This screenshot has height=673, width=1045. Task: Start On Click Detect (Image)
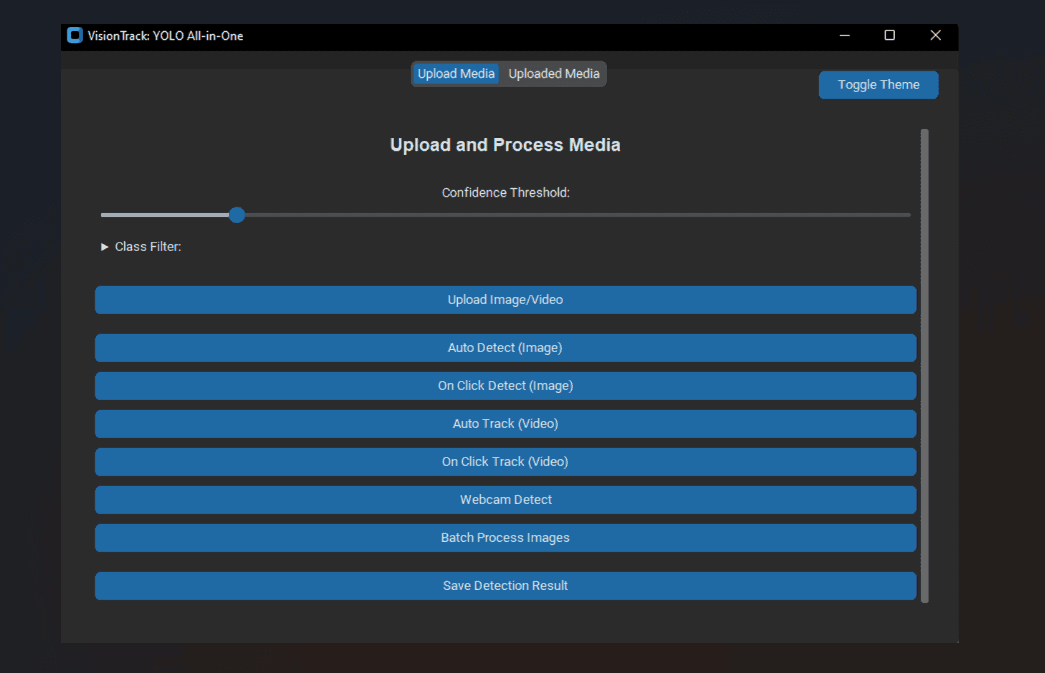click(505, 386)
